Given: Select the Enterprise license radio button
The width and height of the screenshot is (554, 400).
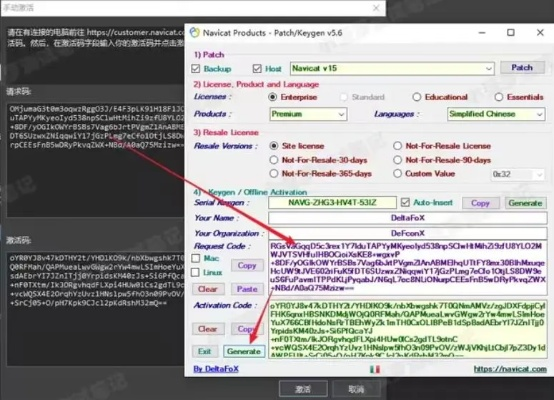Looking at the screenshot, I should (x=272, y=97).
